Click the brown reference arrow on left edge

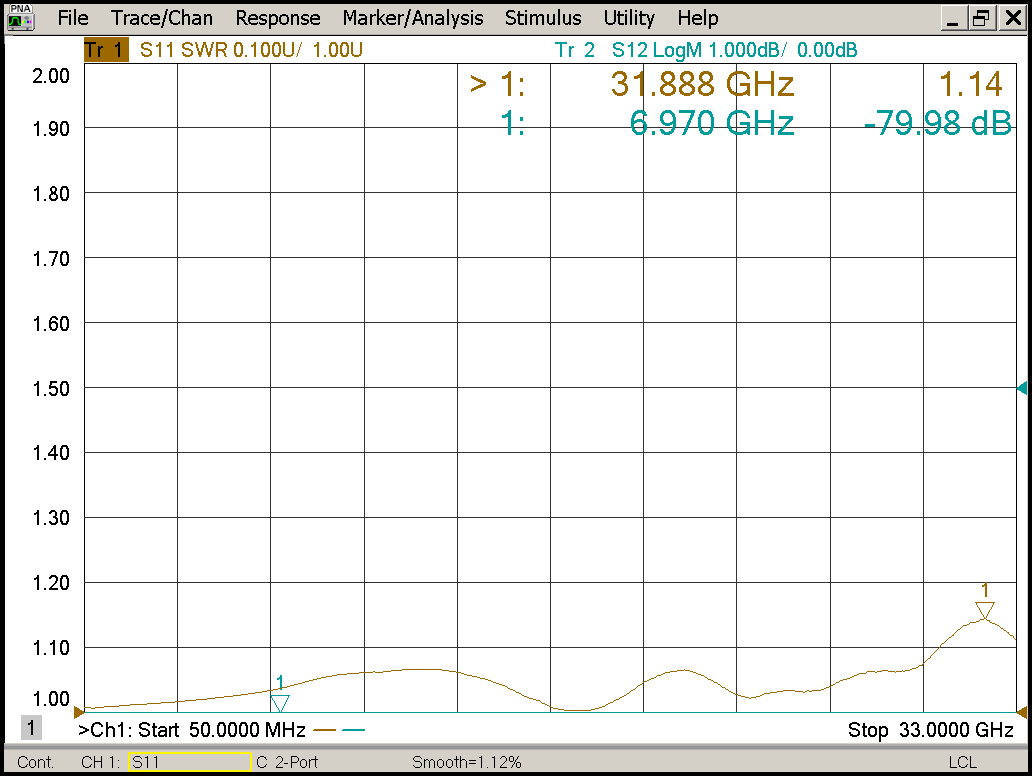pos(79,712)
